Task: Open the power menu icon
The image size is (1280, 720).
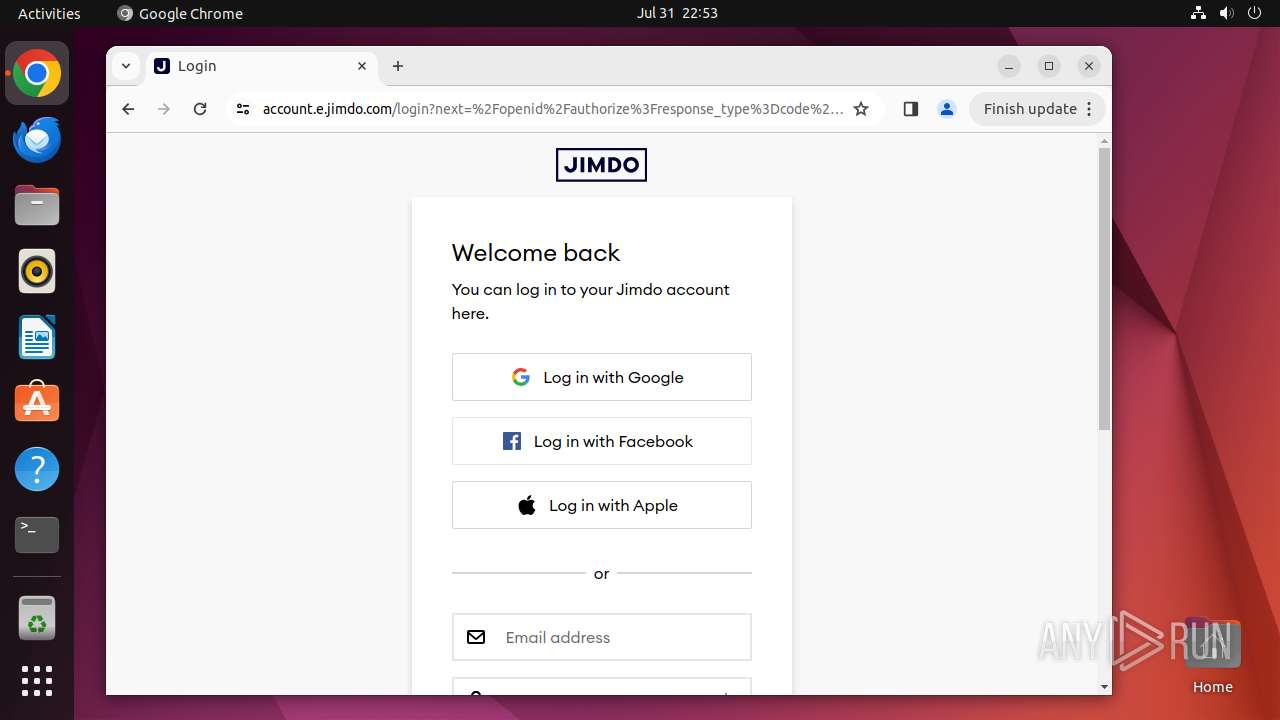Action: [1255, 13]
